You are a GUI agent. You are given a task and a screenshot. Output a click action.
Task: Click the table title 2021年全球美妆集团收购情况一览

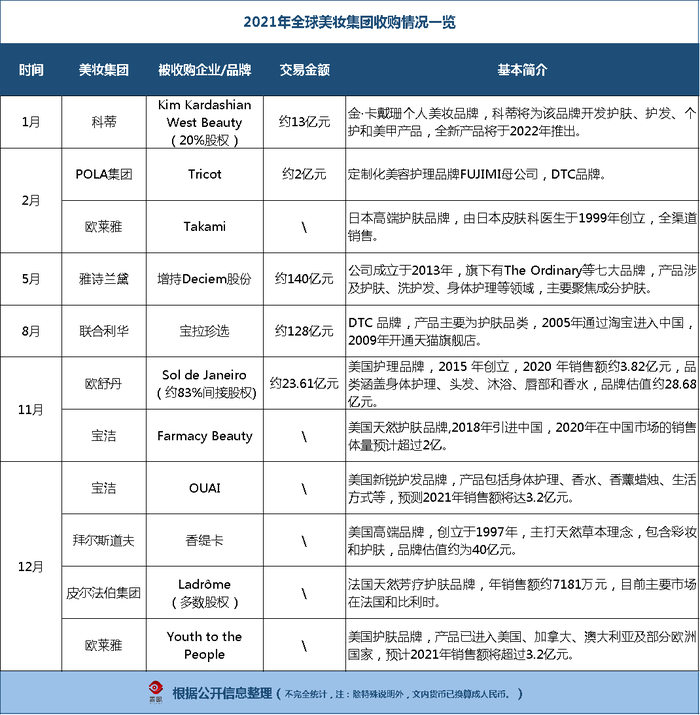click(349, 22)
